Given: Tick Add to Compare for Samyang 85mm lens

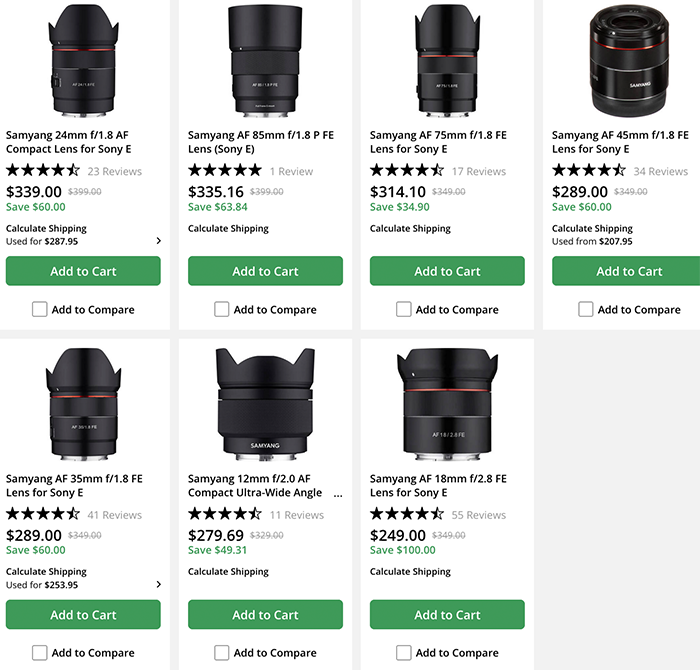Looking at the screenshot, I should 221,310.
